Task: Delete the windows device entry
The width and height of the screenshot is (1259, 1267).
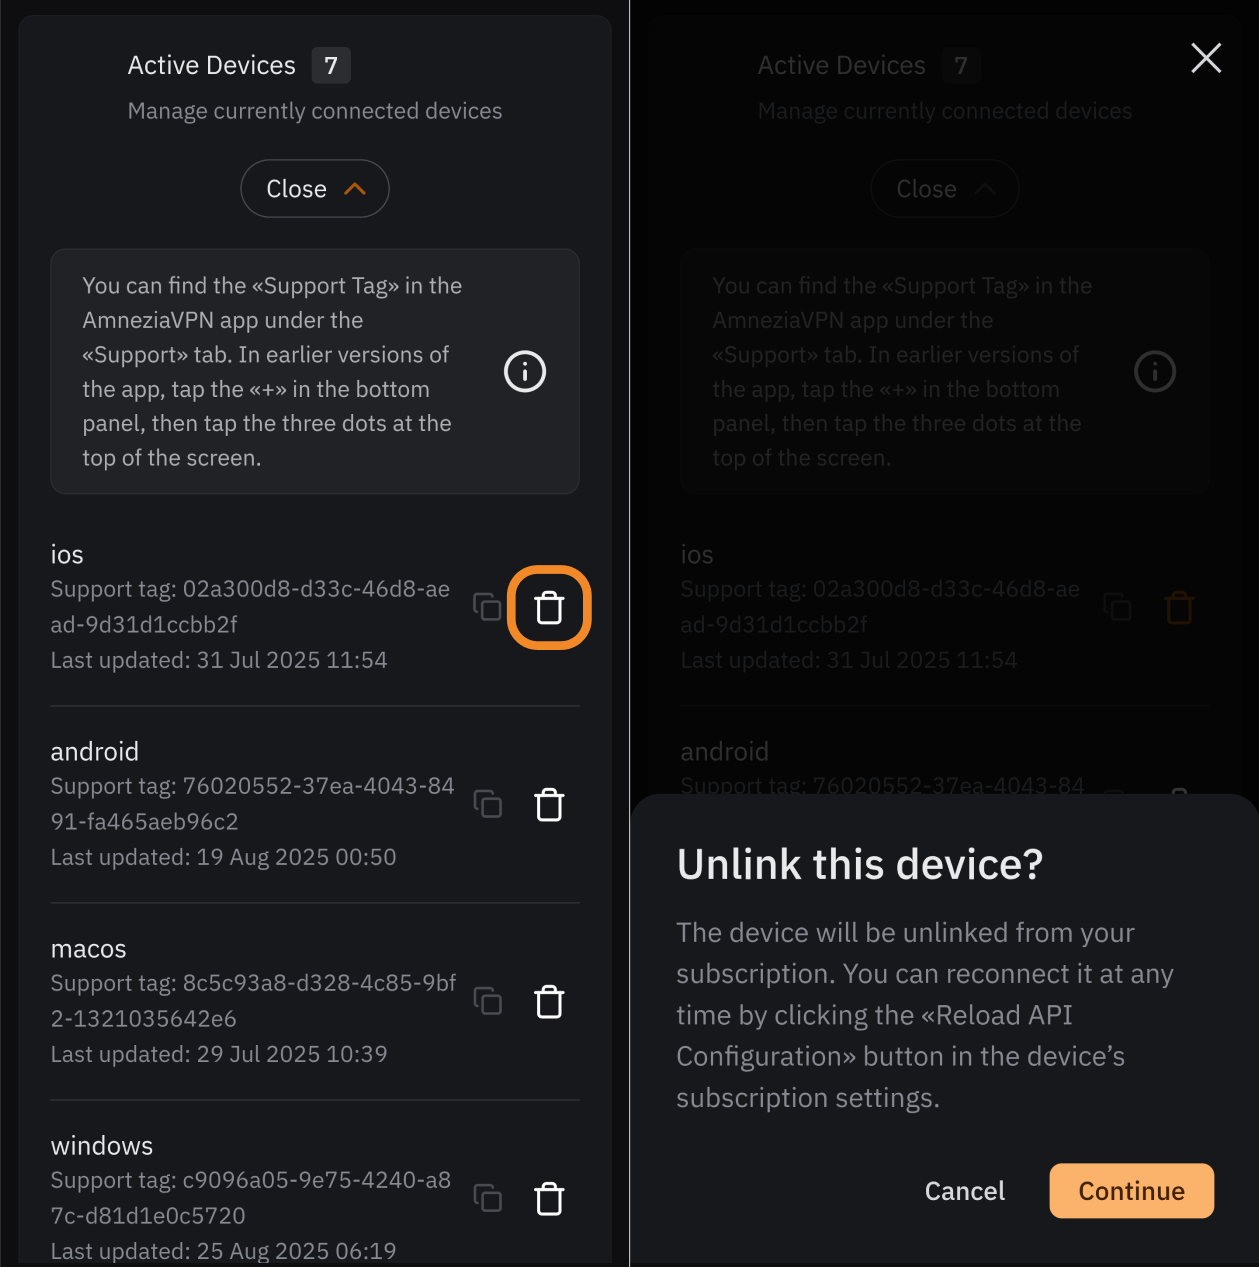Action: point(549,1199)
